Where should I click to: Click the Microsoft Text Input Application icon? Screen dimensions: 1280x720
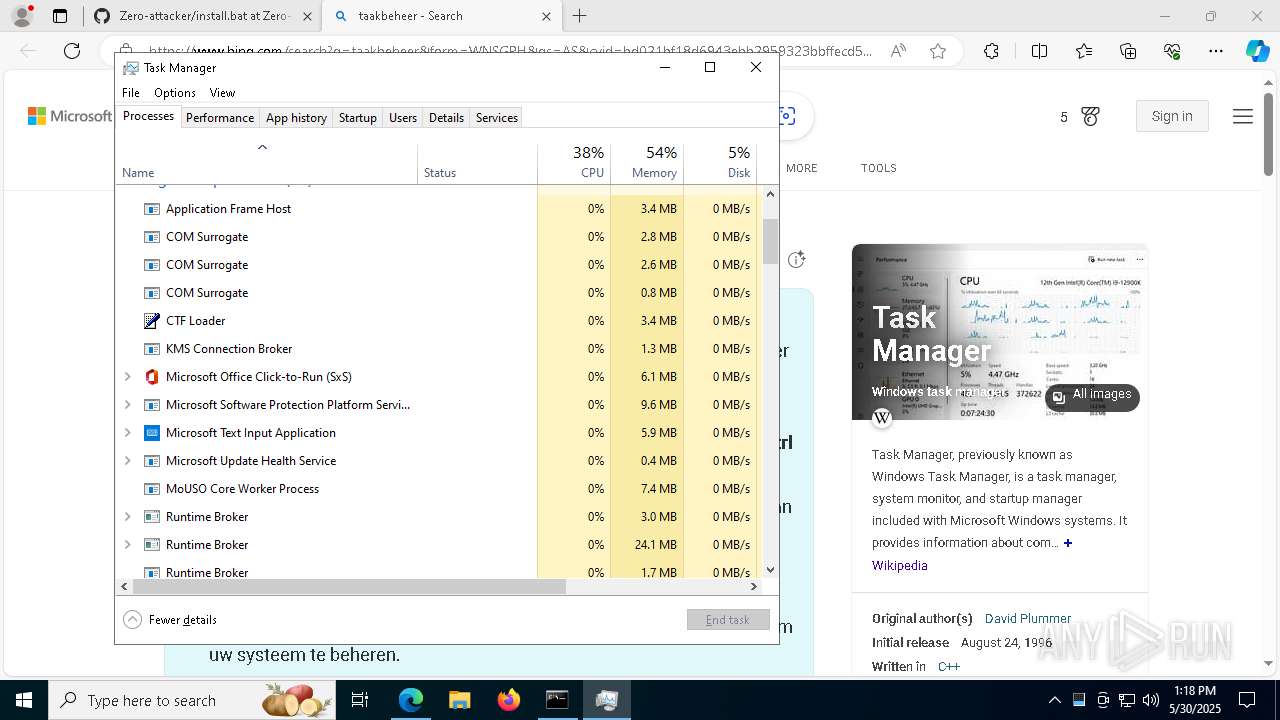pyautogui.click(x=152, y=433)
